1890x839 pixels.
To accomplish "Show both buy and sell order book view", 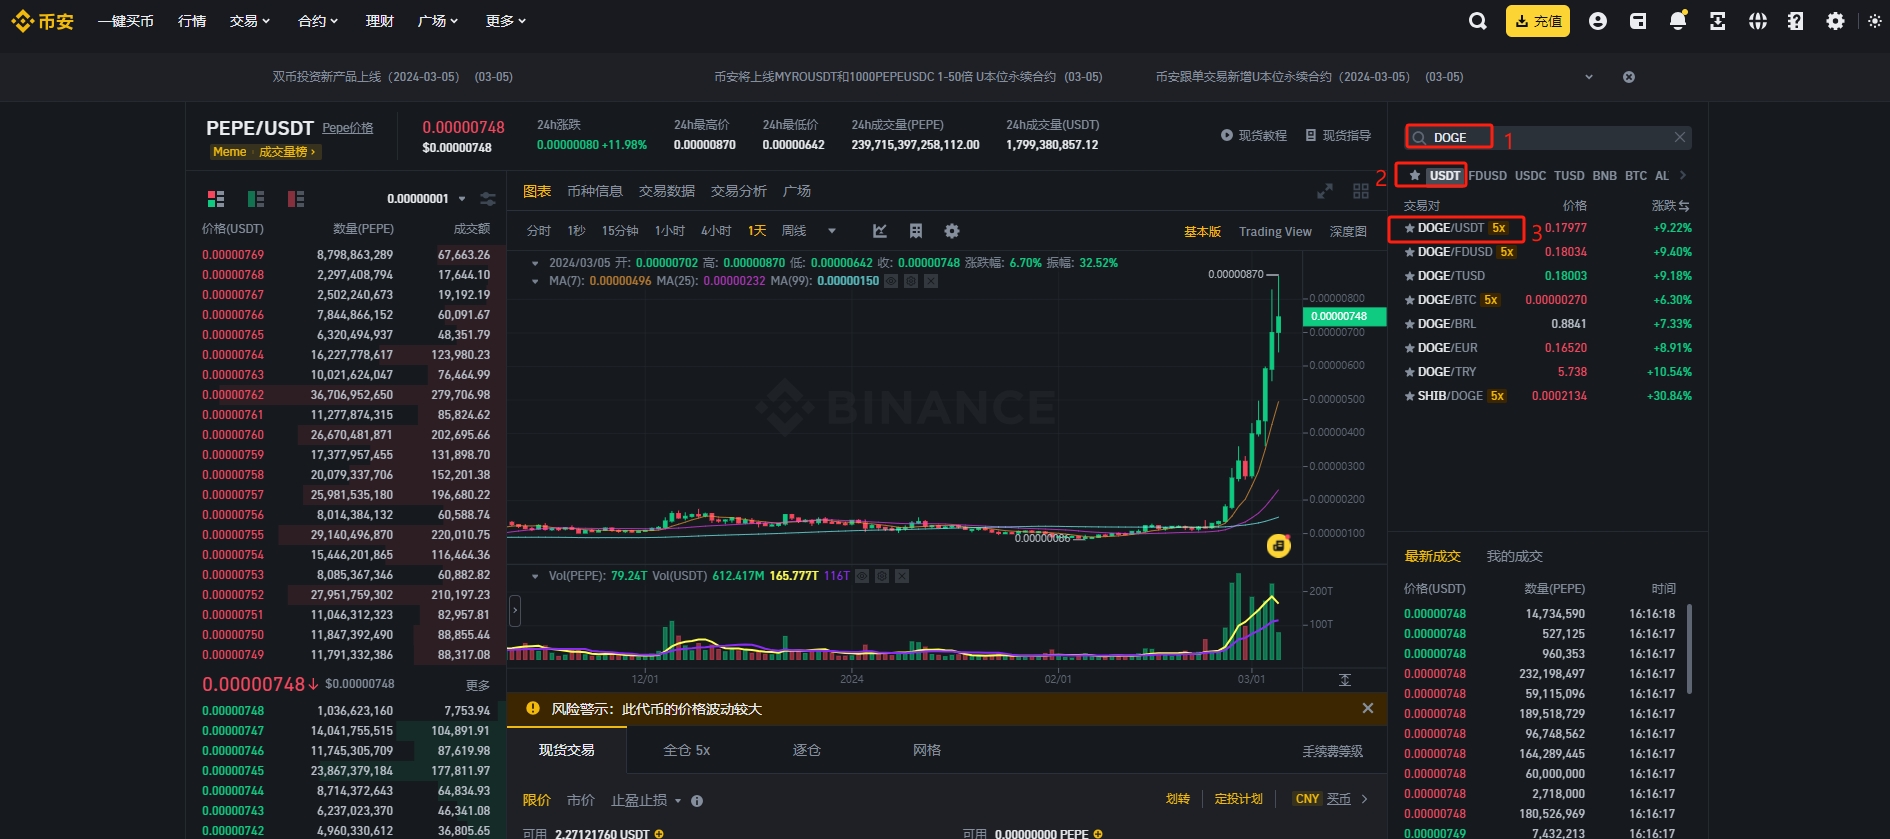I will coord(216,199).
